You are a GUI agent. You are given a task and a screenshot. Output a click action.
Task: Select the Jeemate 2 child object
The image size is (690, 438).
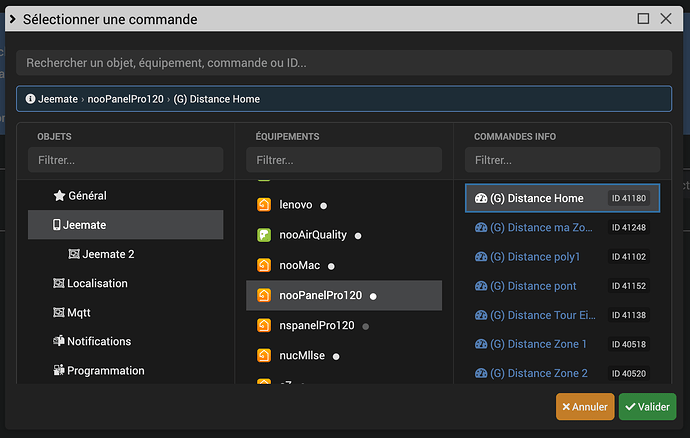125,254
